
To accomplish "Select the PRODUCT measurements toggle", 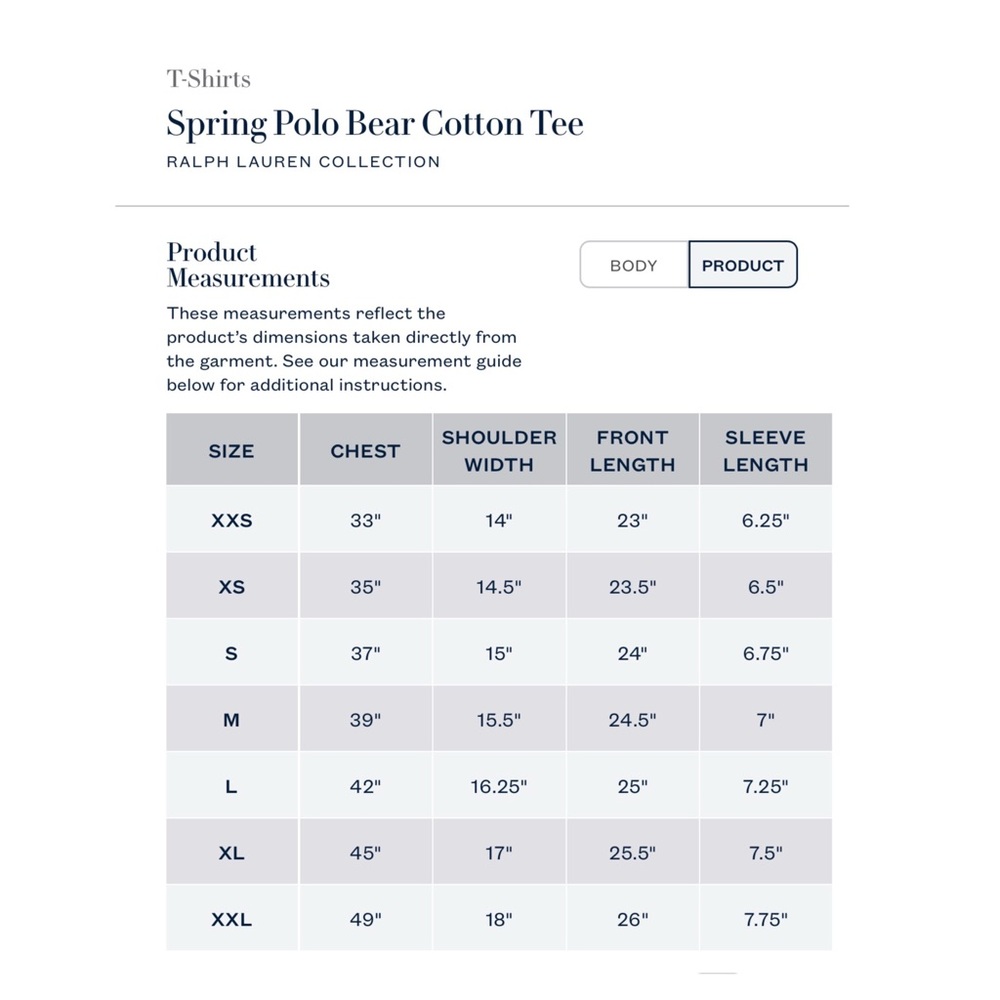I will pyautogui.click(x=743, y=265).
